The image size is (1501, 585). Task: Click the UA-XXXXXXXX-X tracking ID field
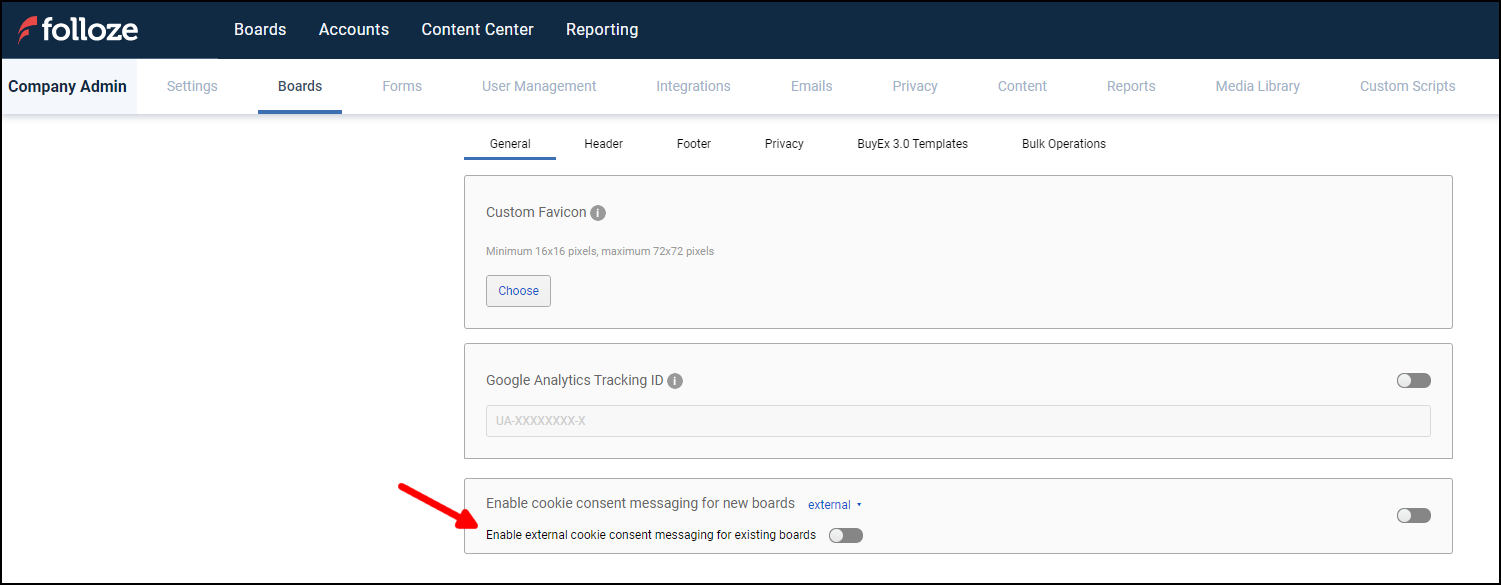coord(957,421)
